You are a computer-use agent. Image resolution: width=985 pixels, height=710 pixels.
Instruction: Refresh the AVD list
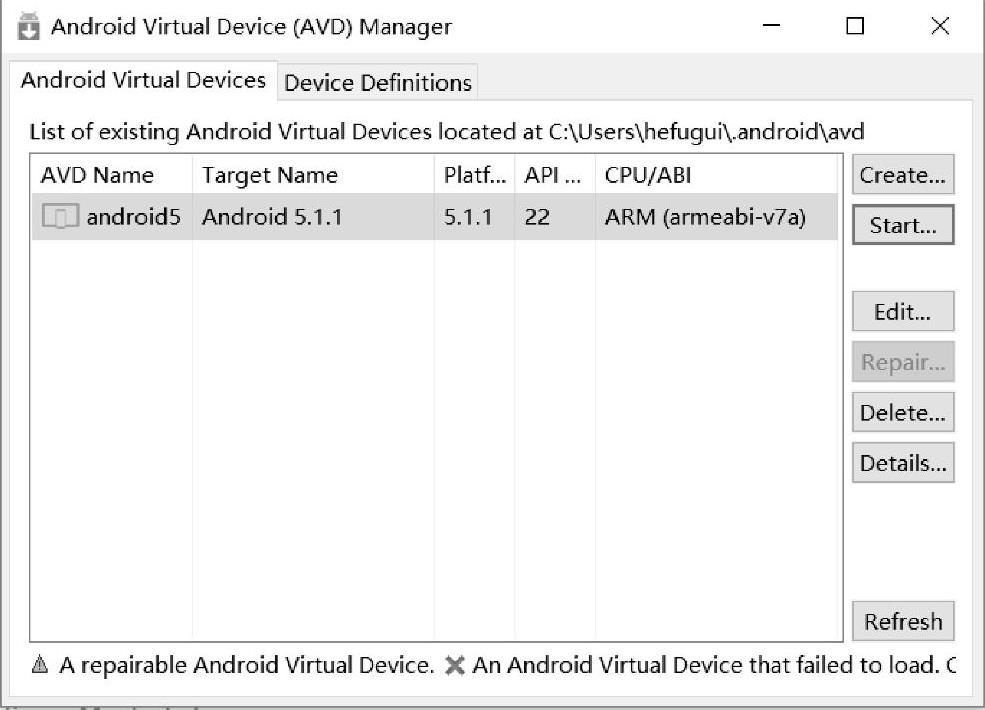pos(903,621)
